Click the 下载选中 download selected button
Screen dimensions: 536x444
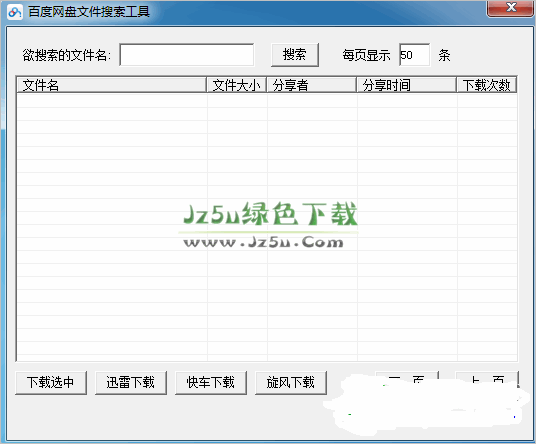pos(51,382)
